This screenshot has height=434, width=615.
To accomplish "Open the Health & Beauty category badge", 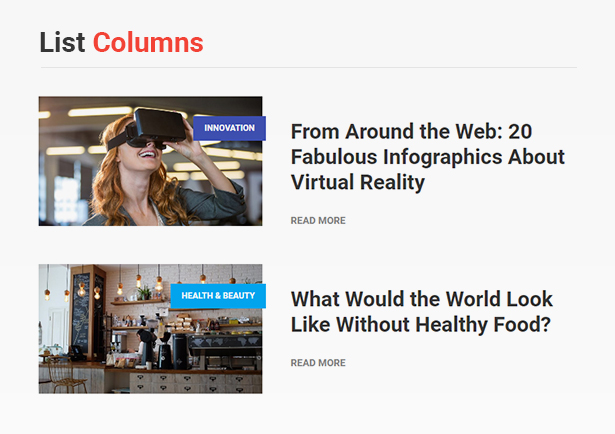I will [x=218, y=296].
